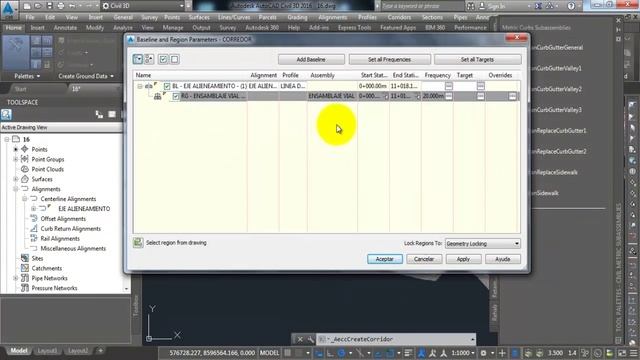
Task: Expand the Pipe Networks node
Action: point(16,278)
